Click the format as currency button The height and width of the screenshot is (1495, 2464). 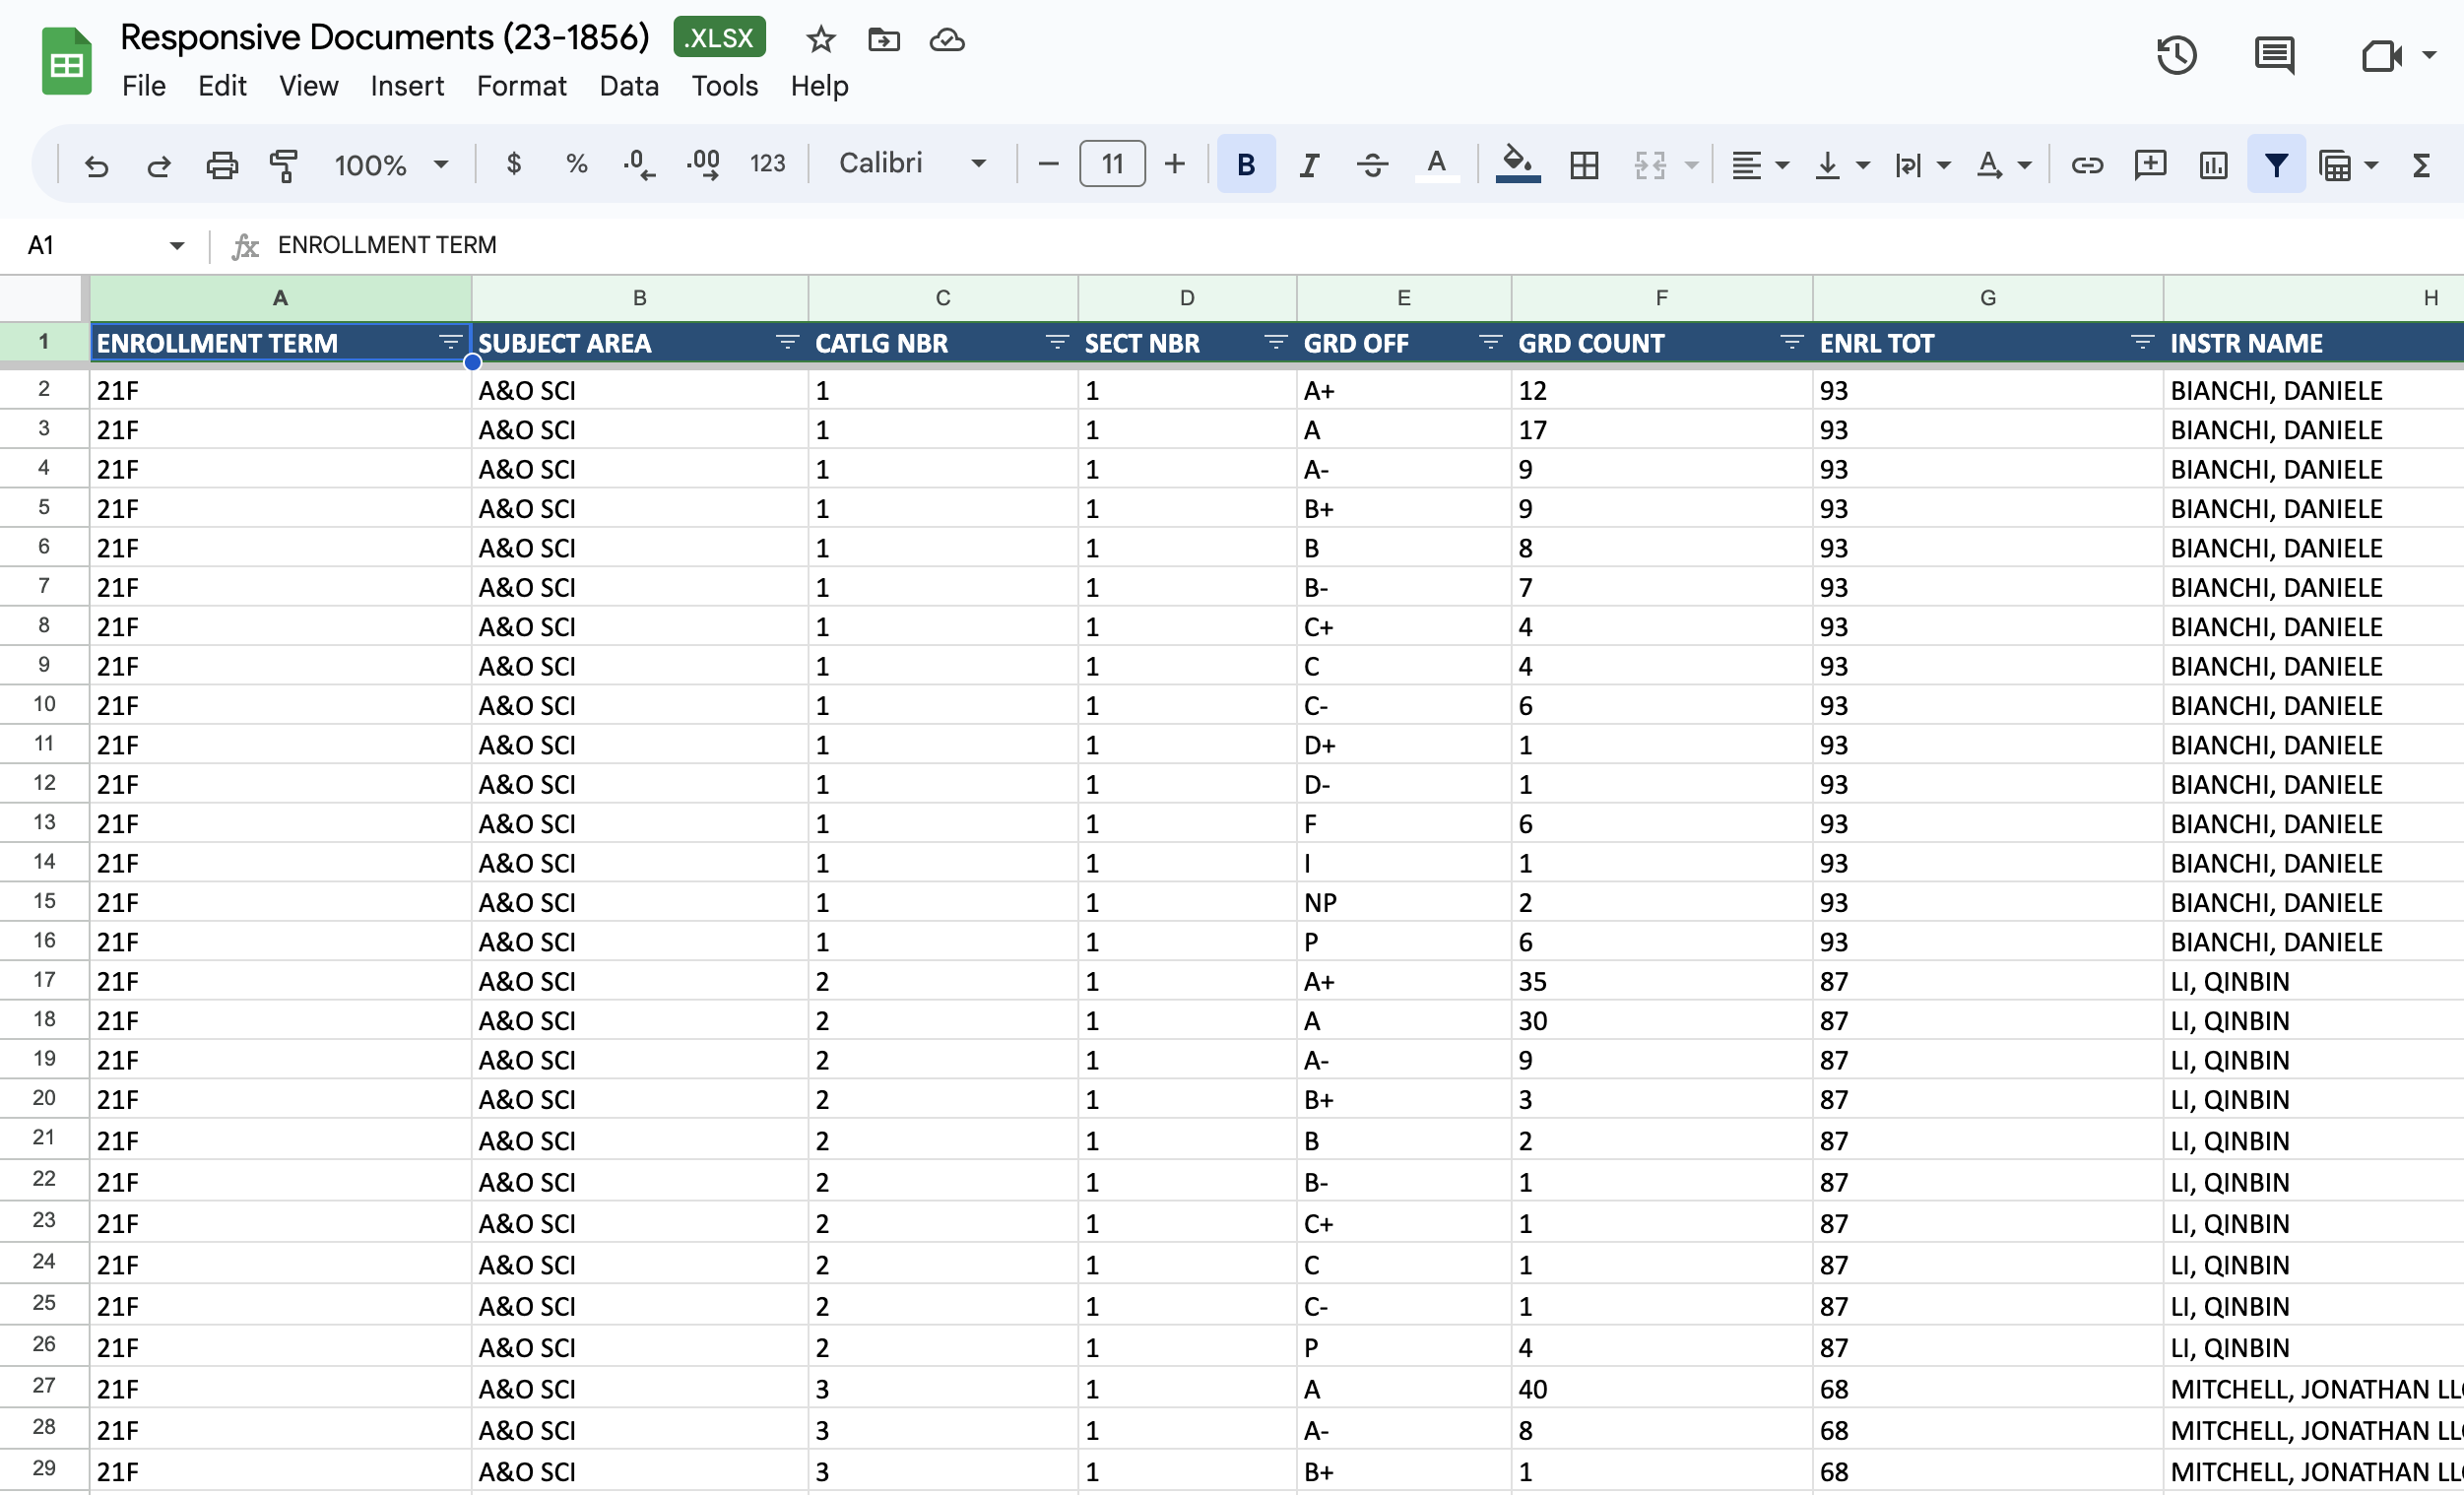point(513,163)
